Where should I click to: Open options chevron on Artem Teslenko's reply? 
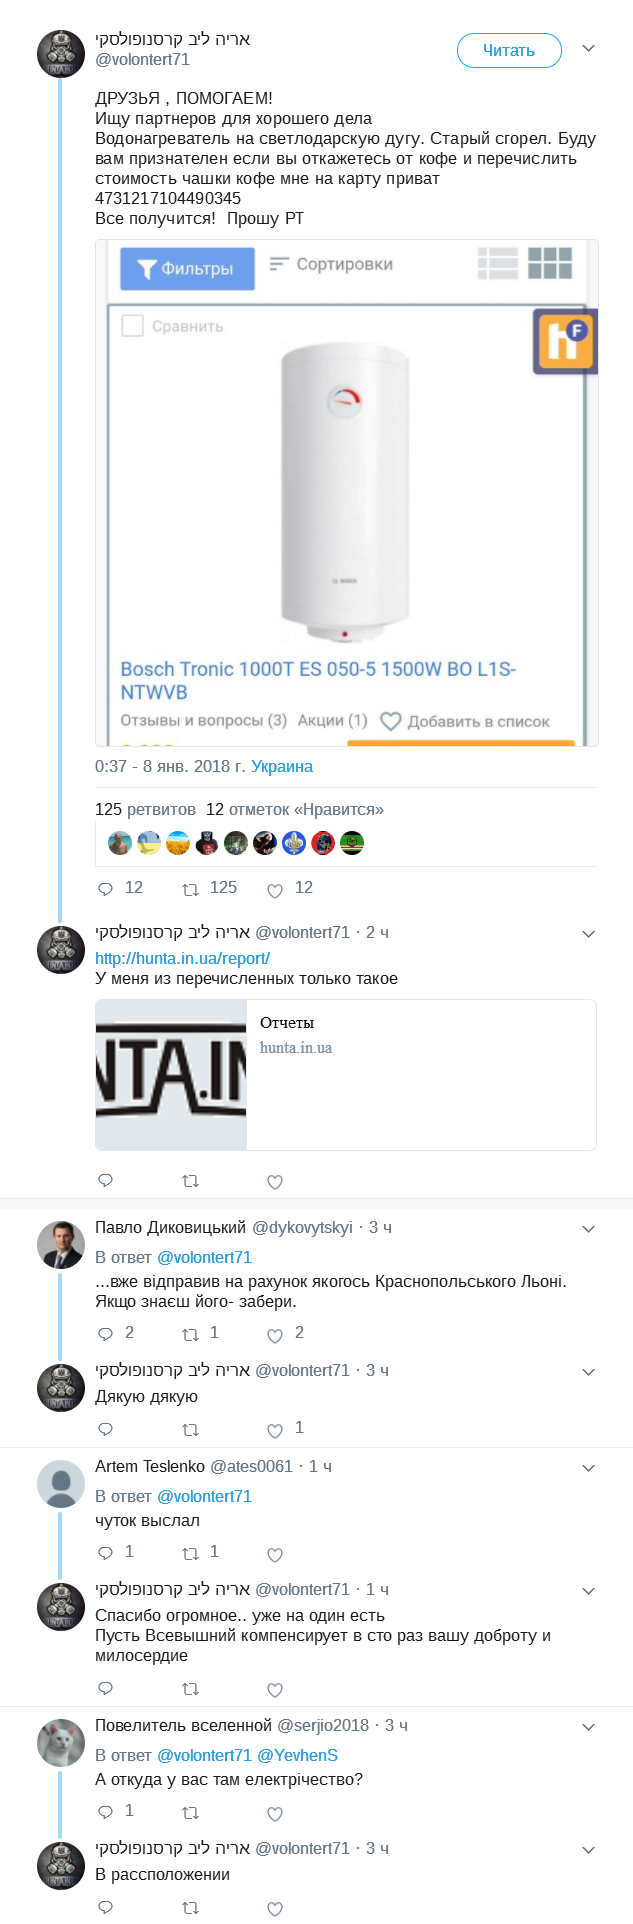589,1468
